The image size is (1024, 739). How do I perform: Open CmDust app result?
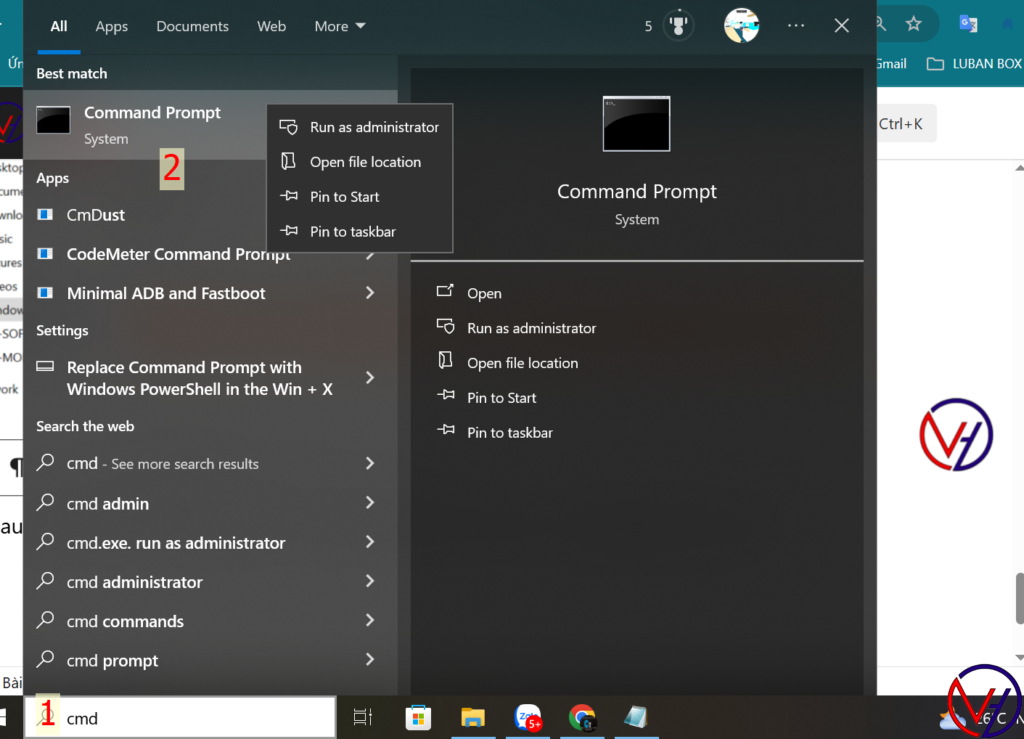[96, 215]
